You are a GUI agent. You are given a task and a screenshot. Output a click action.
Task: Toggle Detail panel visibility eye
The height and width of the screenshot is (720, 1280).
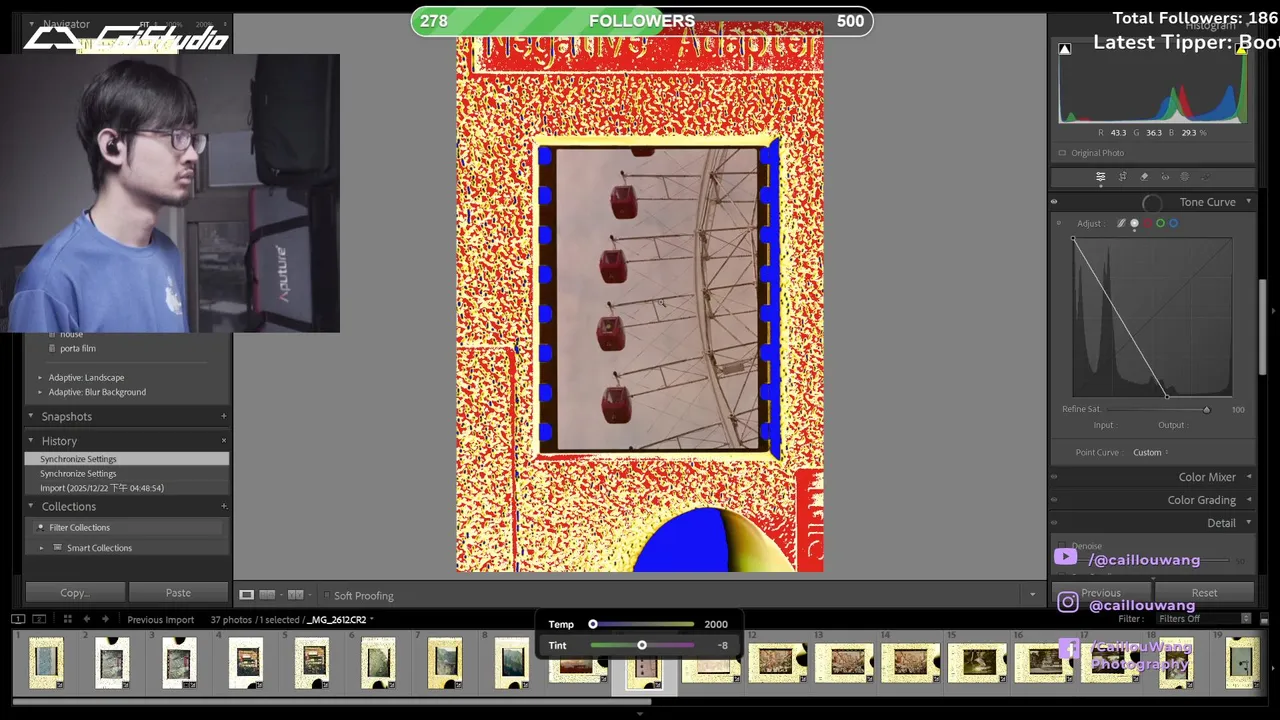[1054, 523]
